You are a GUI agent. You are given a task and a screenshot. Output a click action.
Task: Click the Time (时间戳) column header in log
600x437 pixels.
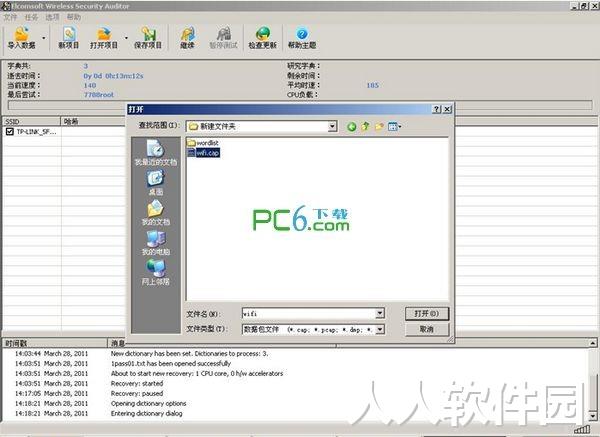(55, 343)
